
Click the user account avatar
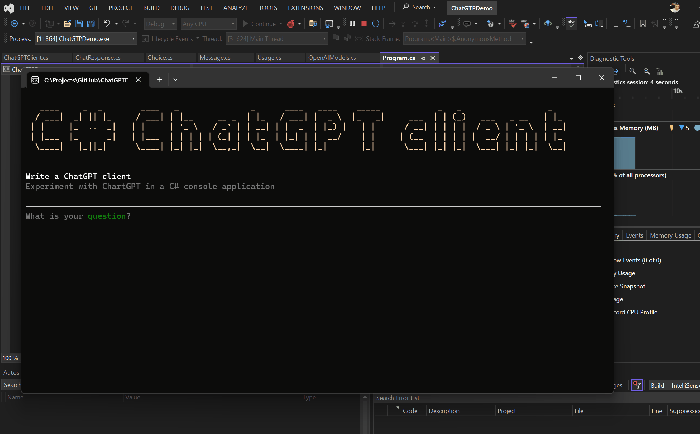click(675, 8)
